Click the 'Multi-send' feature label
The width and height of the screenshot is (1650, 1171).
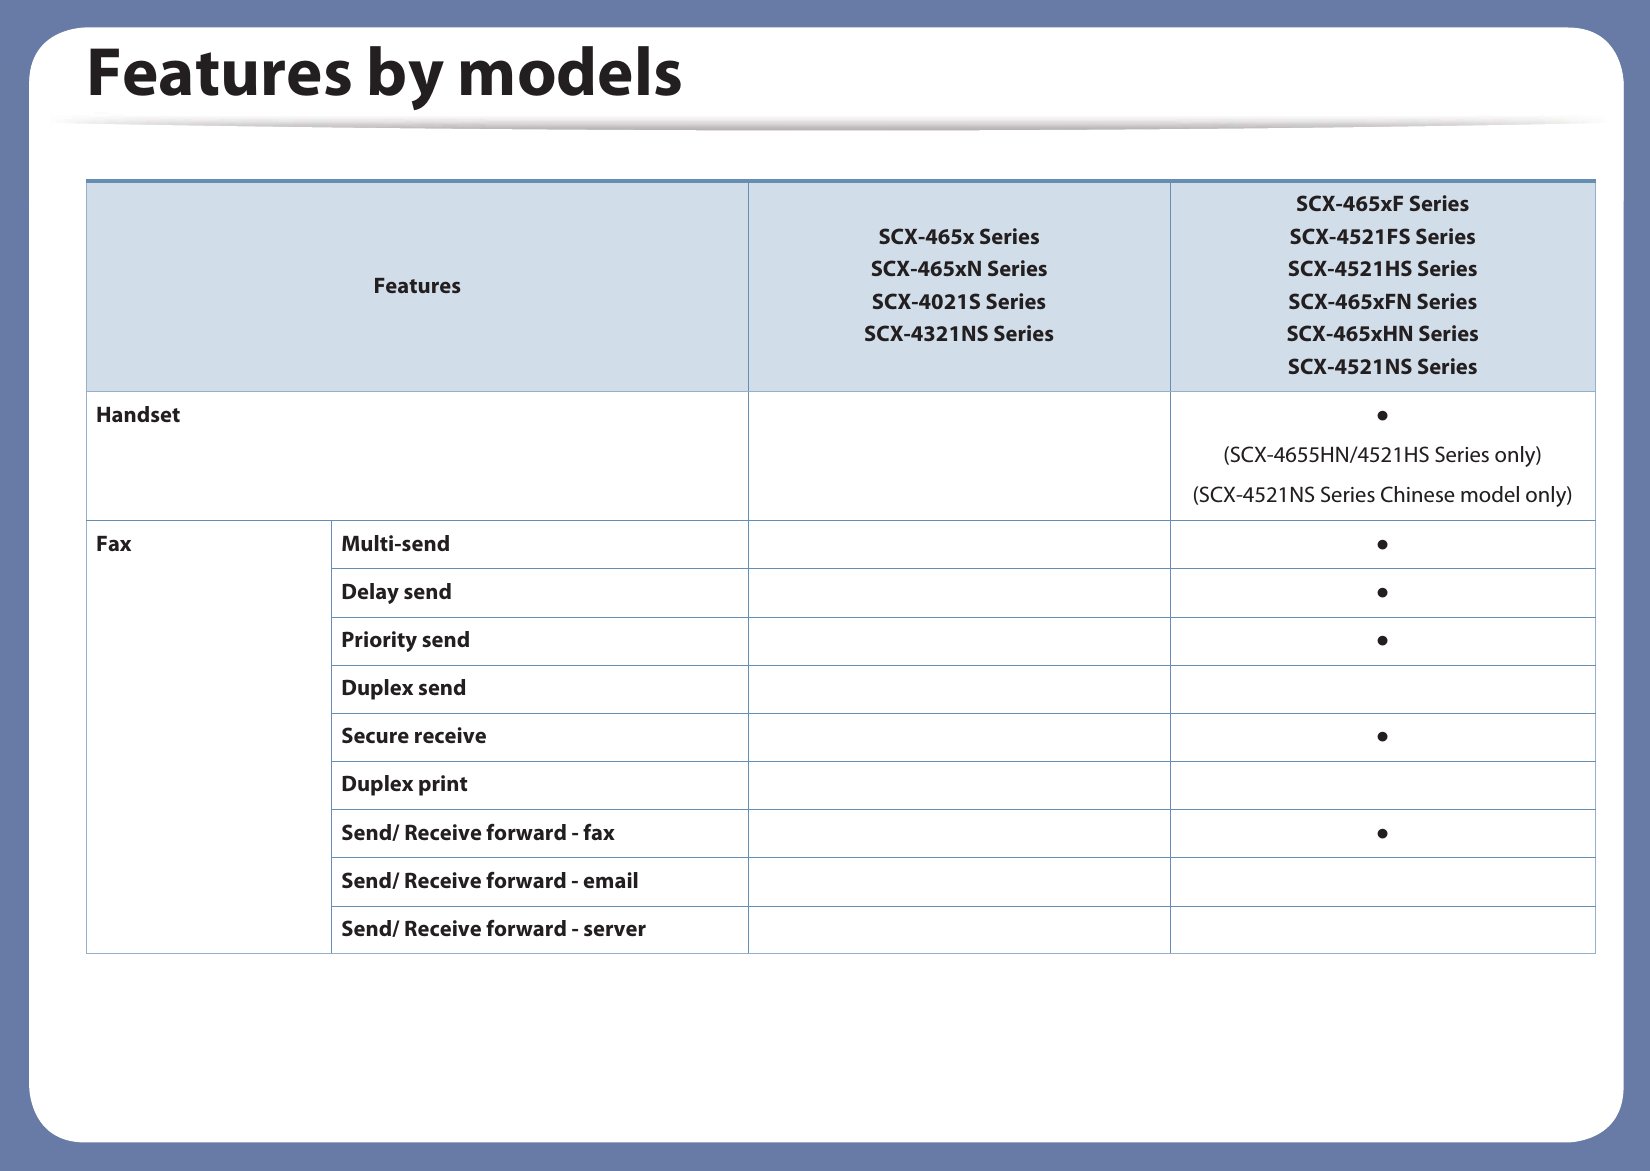[x=395, y=544]
